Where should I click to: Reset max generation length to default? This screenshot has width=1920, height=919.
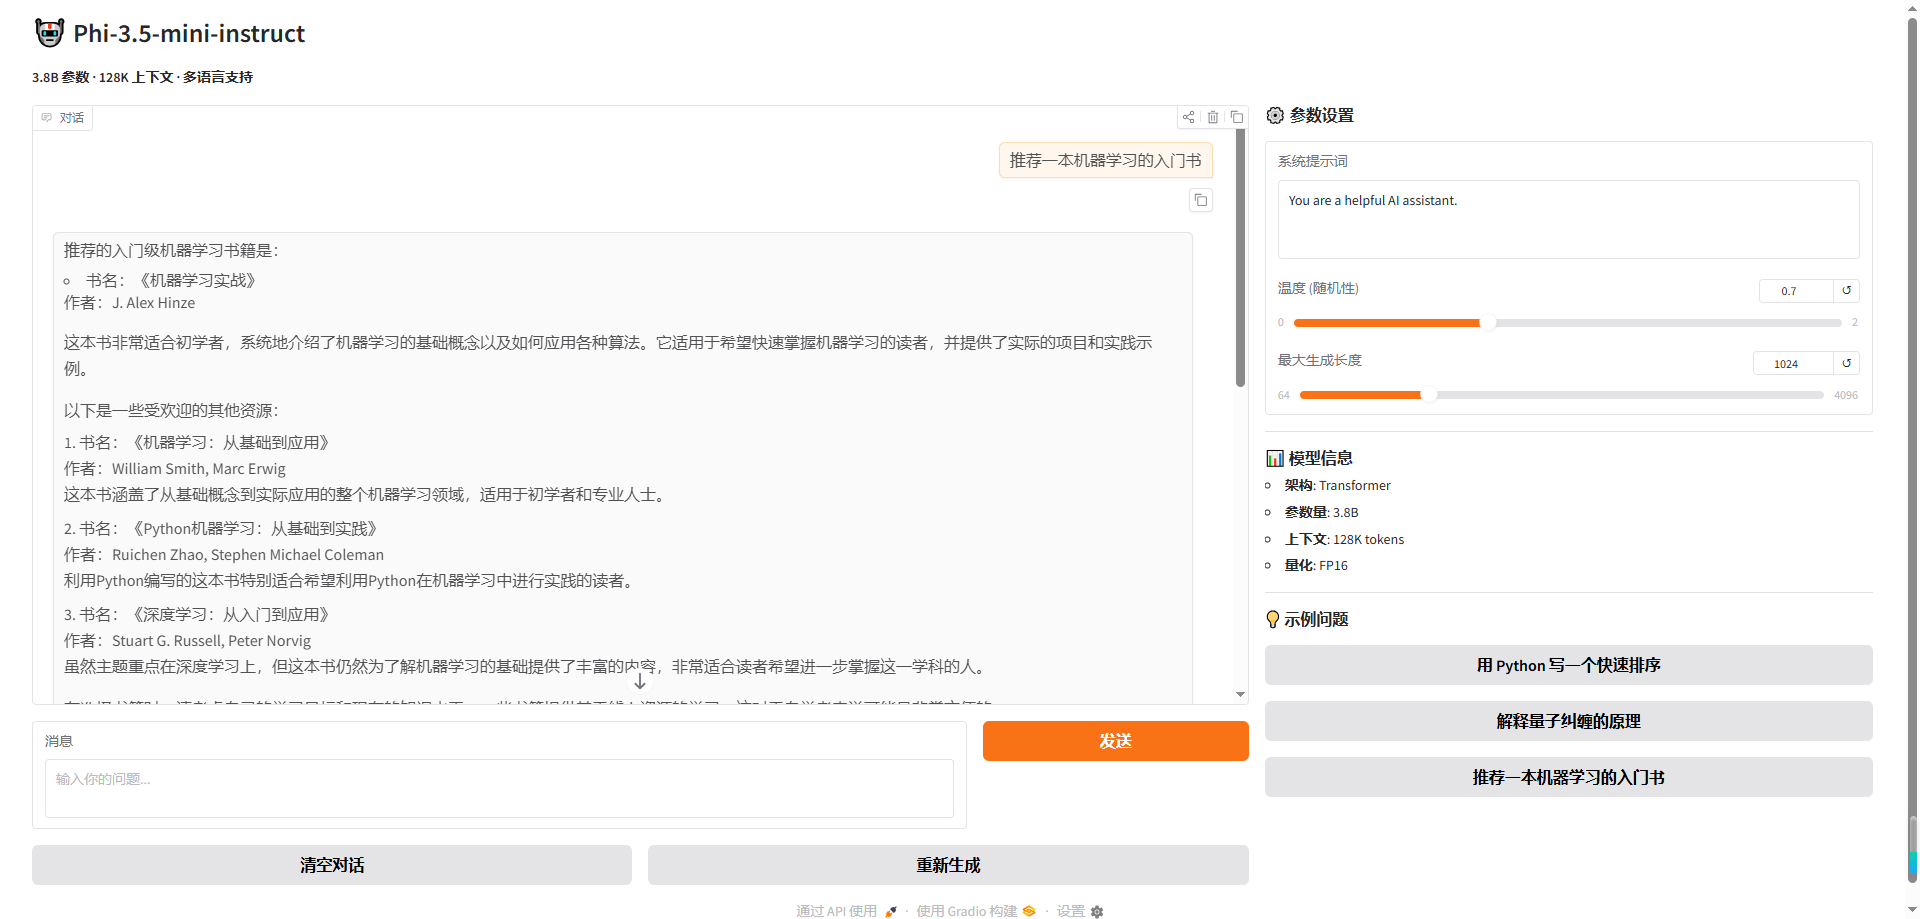point(1847,363)
